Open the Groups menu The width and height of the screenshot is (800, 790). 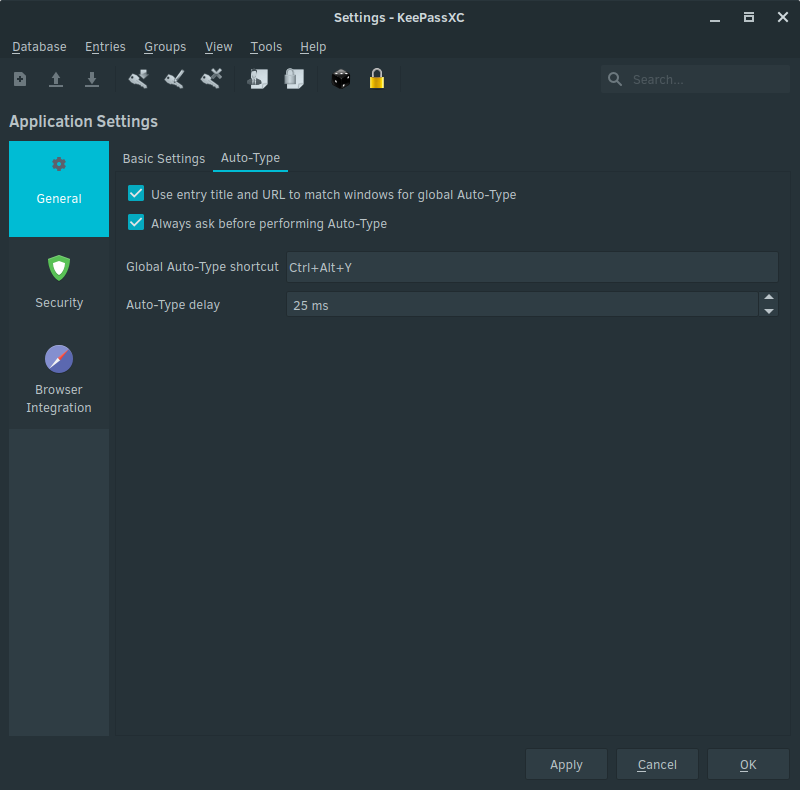[x=165, y=47]
